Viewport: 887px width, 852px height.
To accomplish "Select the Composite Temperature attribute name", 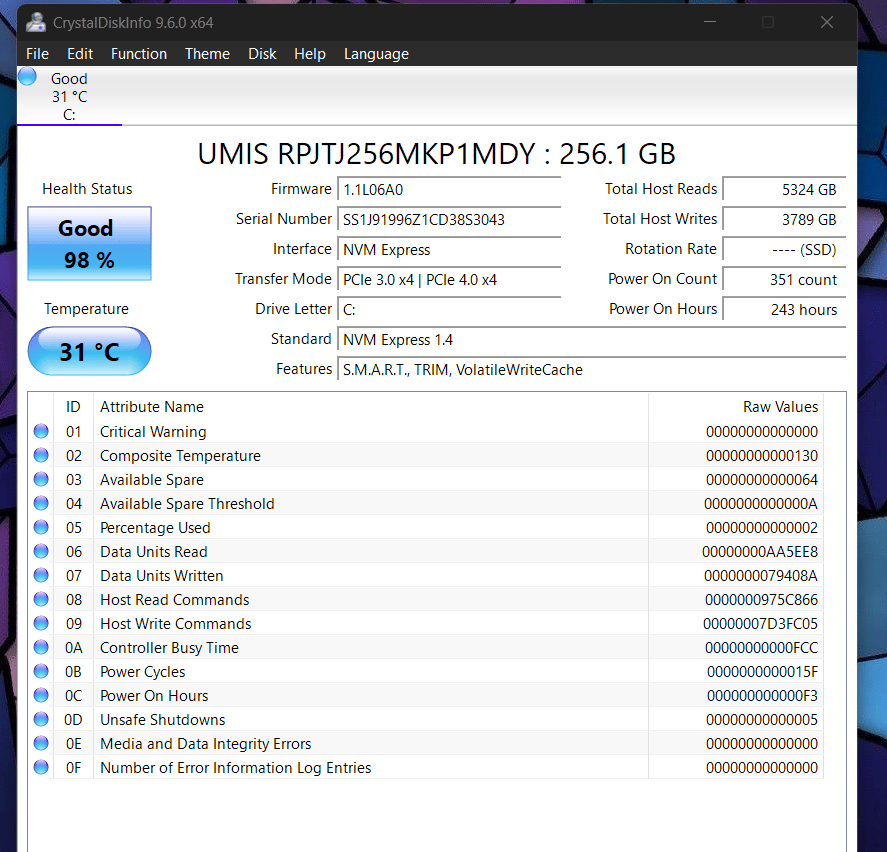I will (180, 455).
